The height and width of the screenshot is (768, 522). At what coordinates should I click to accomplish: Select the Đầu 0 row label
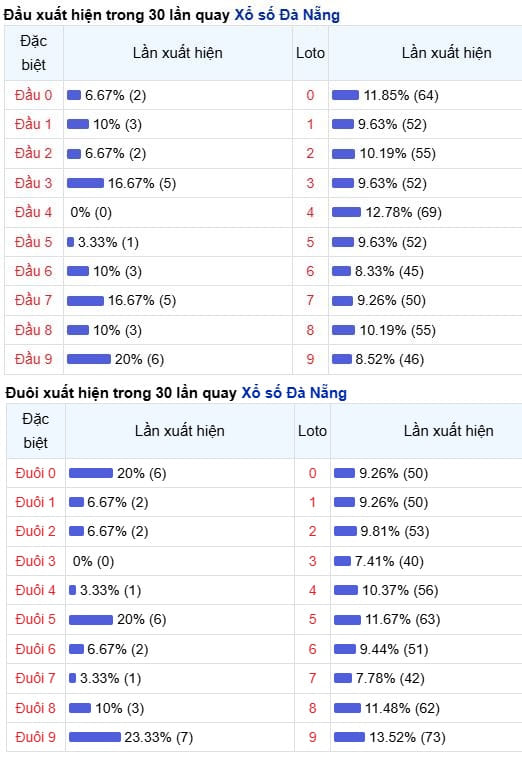click(x=33, y=95)
